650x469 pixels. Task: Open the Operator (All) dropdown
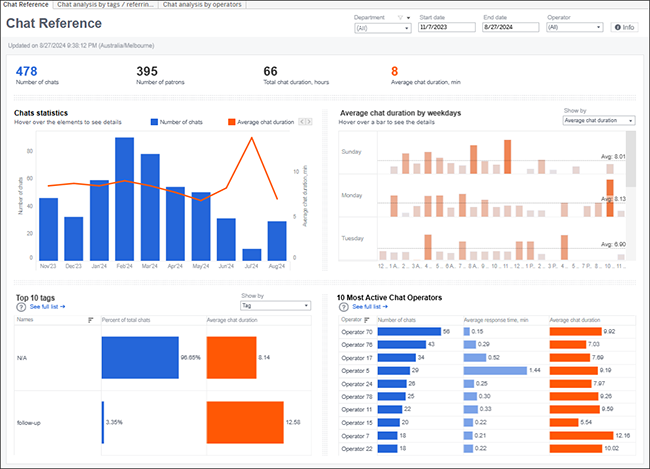pos(574,27)
